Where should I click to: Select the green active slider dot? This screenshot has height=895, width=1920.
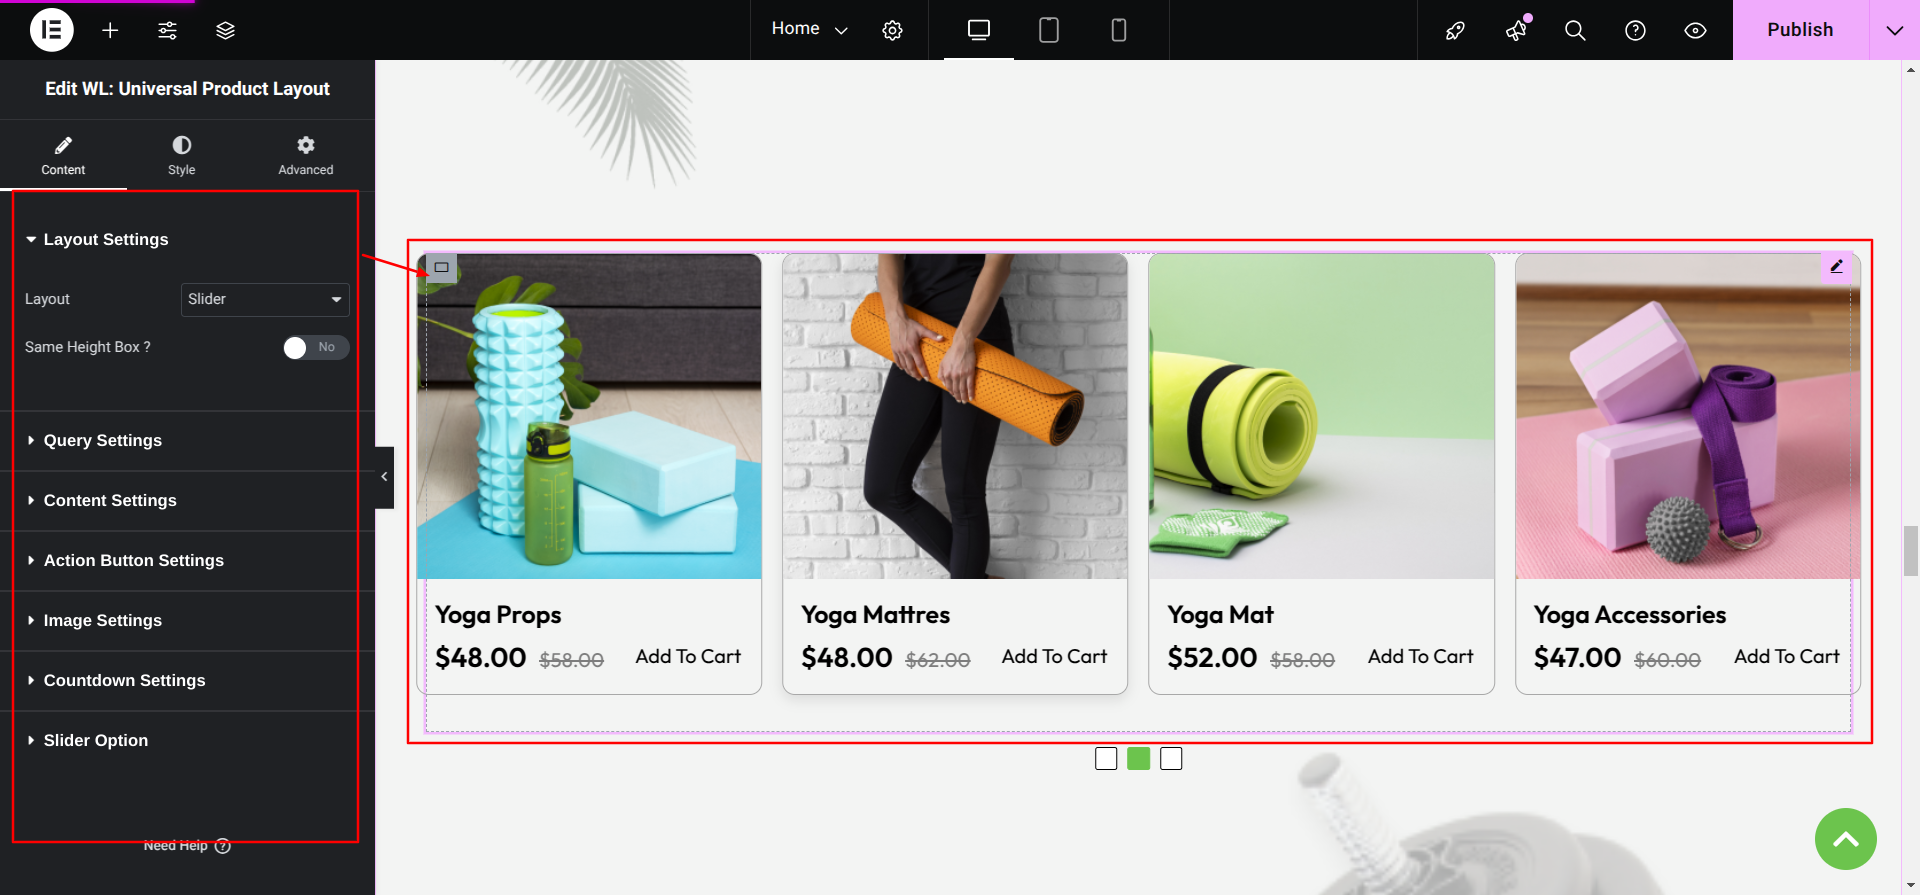point(1138,759)
